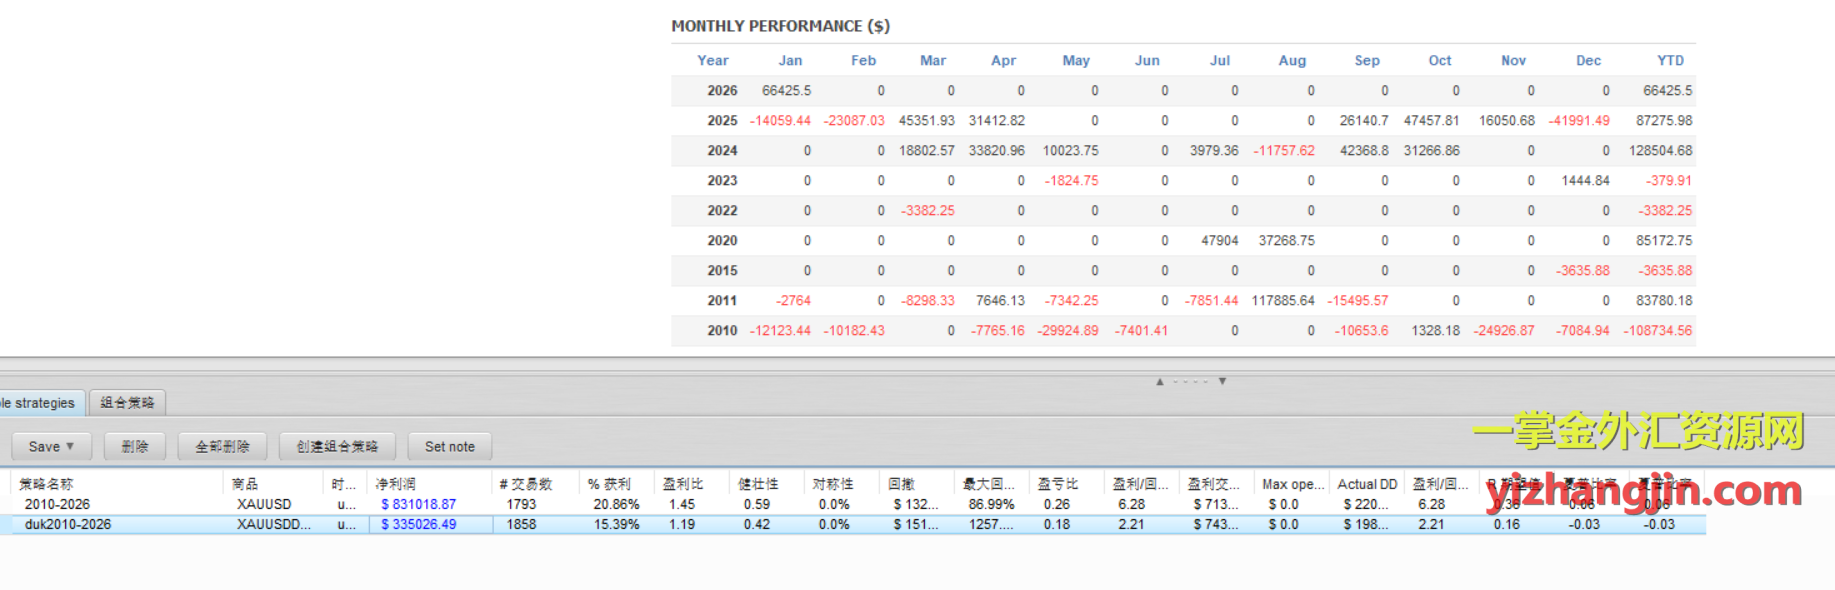Click the 2024 year row label

[x=722, y=150]
